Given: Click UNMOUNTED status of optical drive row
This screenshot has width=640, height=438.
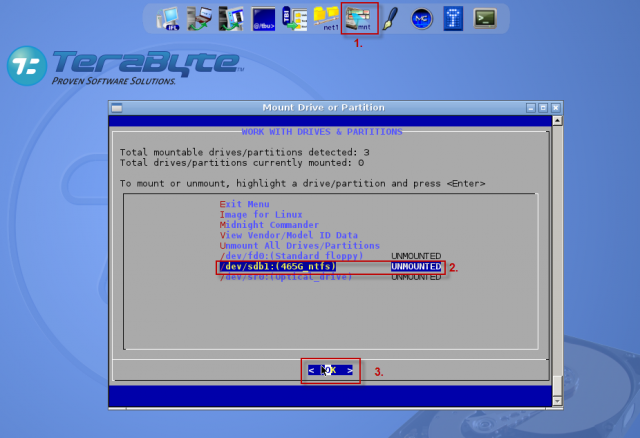Looking at the screenshot, I should click(x=416, y=277).
